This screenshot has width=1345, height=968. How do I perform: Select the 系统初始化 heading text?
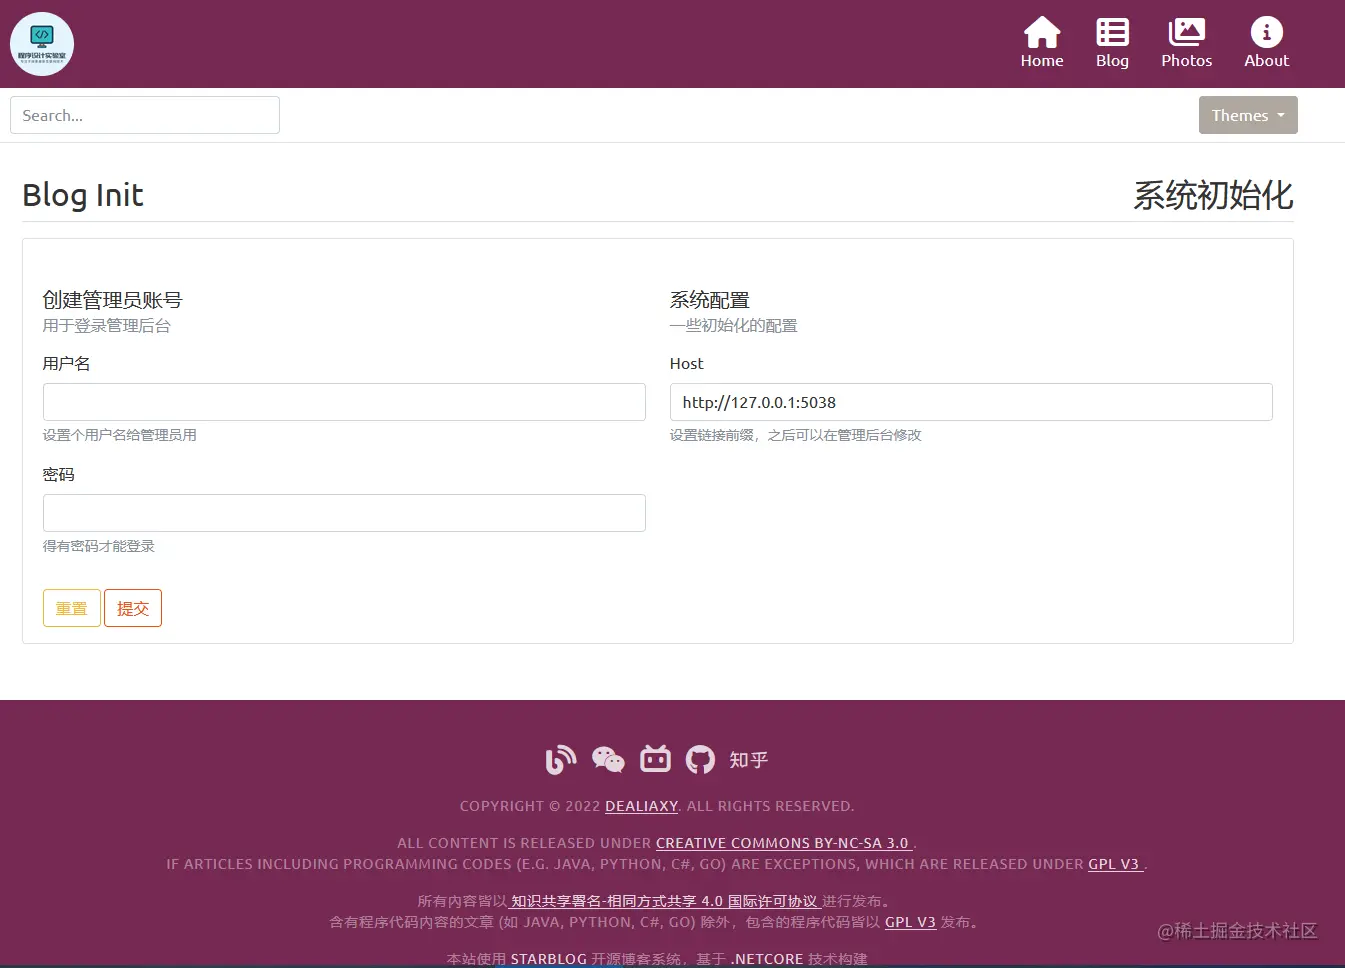(x=1213, y=195)
